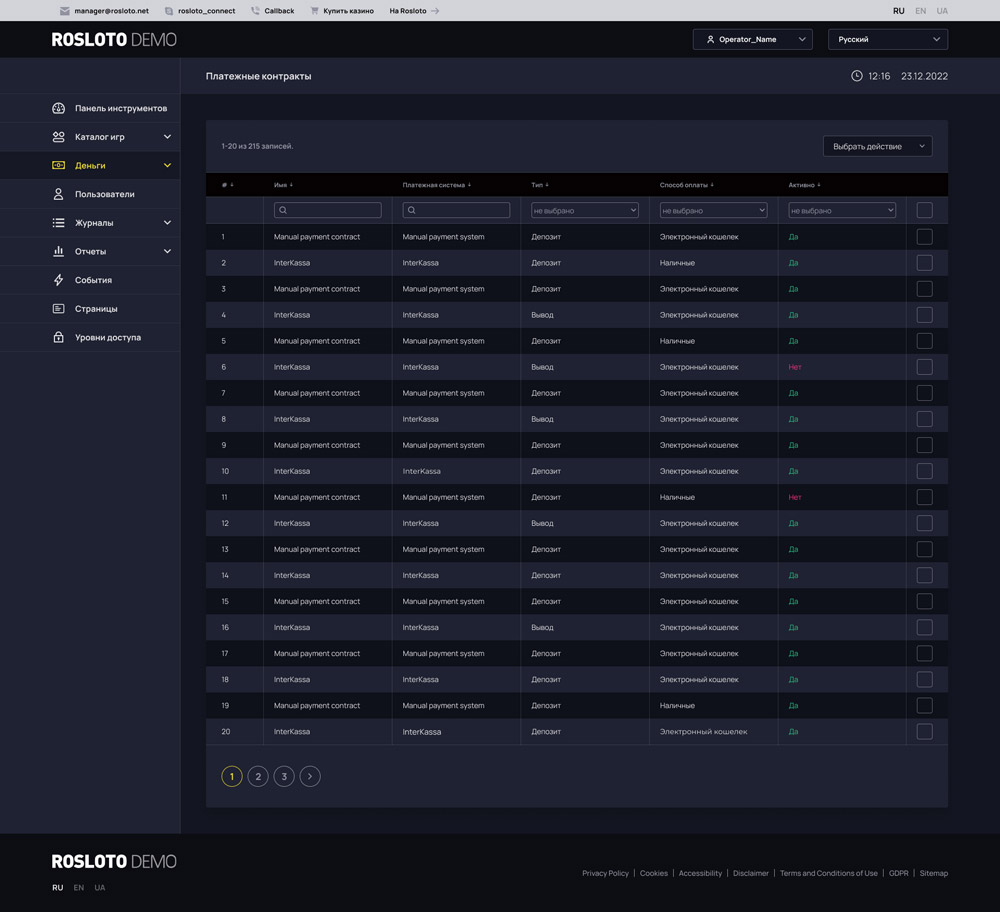Screen dimensions: 1000x912
Task: Click the game catalog icon
Action: (x=58, y=137)
